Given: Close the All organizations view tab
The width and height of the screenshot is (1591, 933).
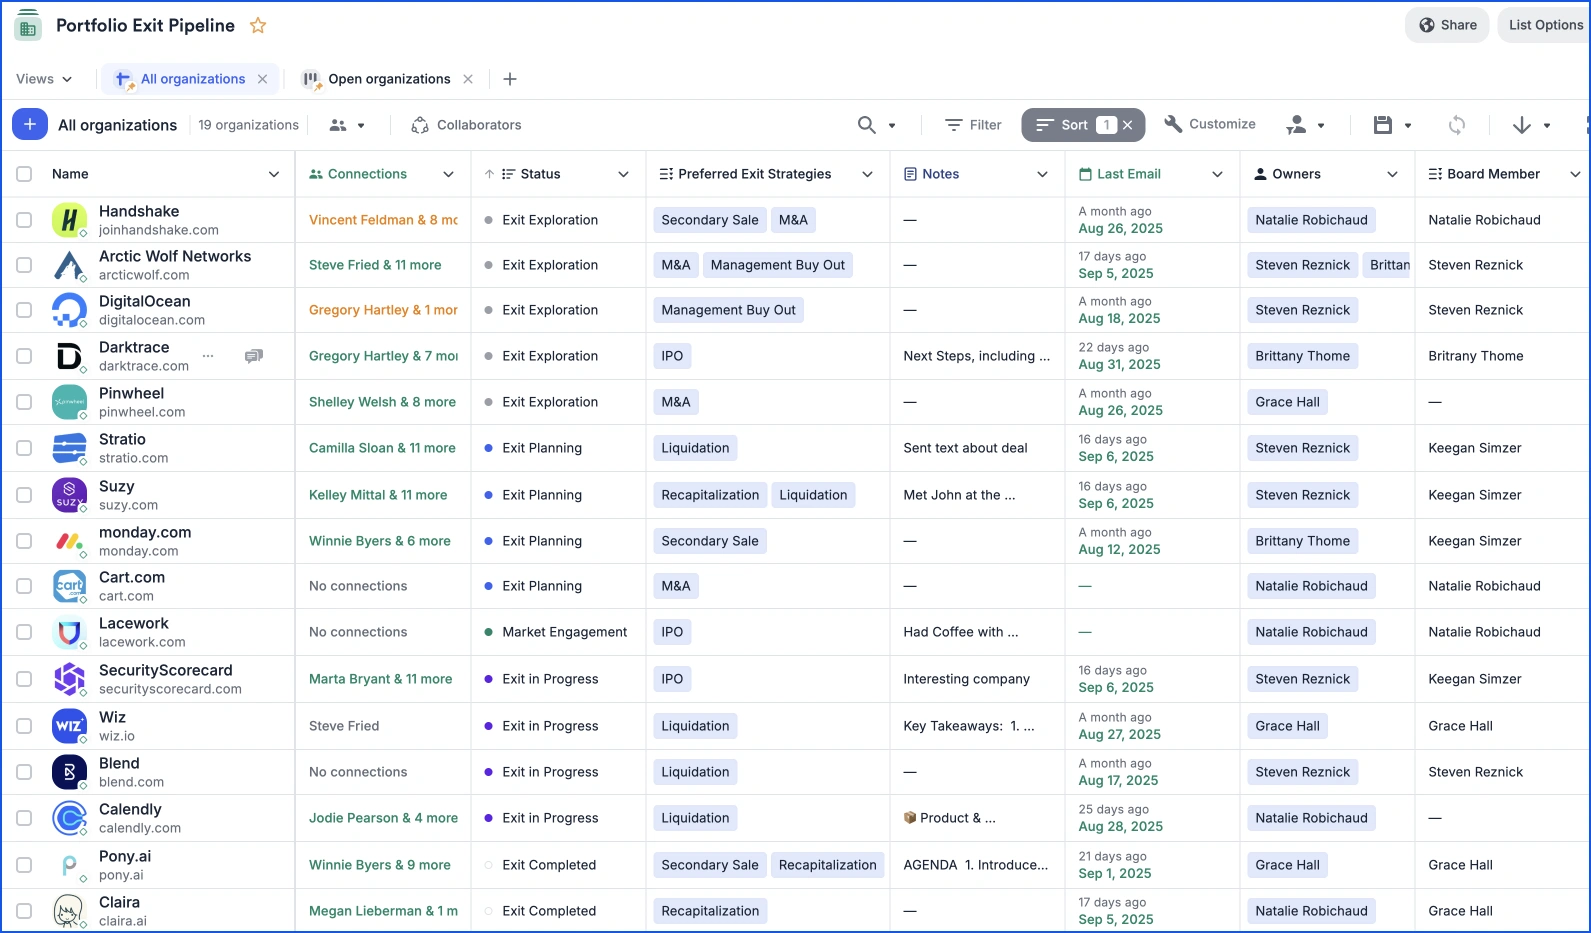Looking at the screenshot, I should coord(262,79).
